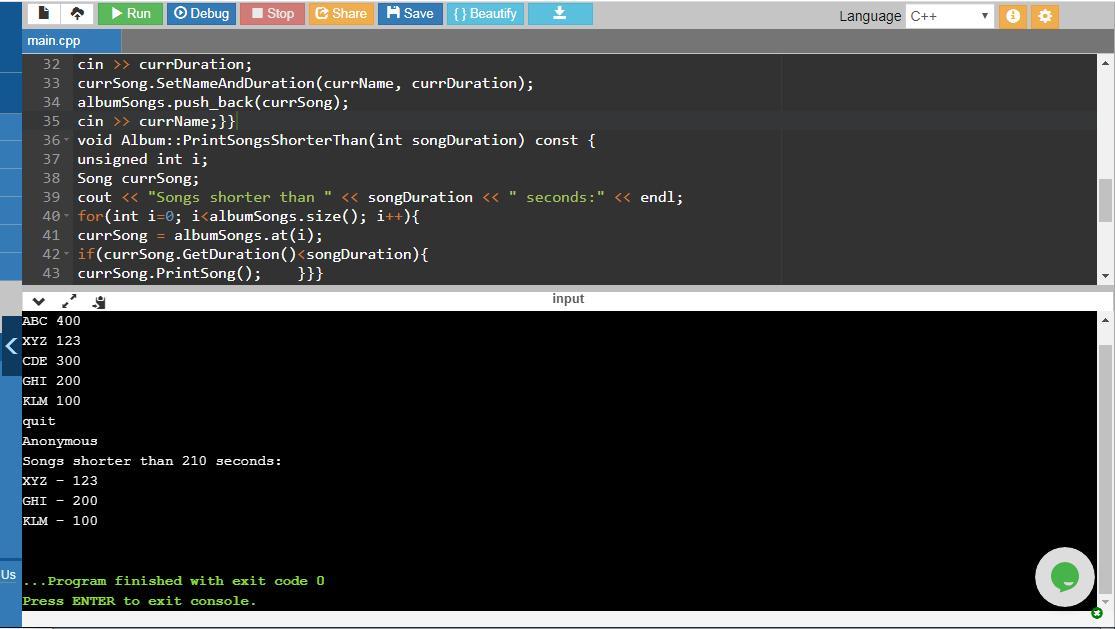Screen dimensions: 1115x629
Task: Open editor settings gear icon
Action: tap(1045, 16)
